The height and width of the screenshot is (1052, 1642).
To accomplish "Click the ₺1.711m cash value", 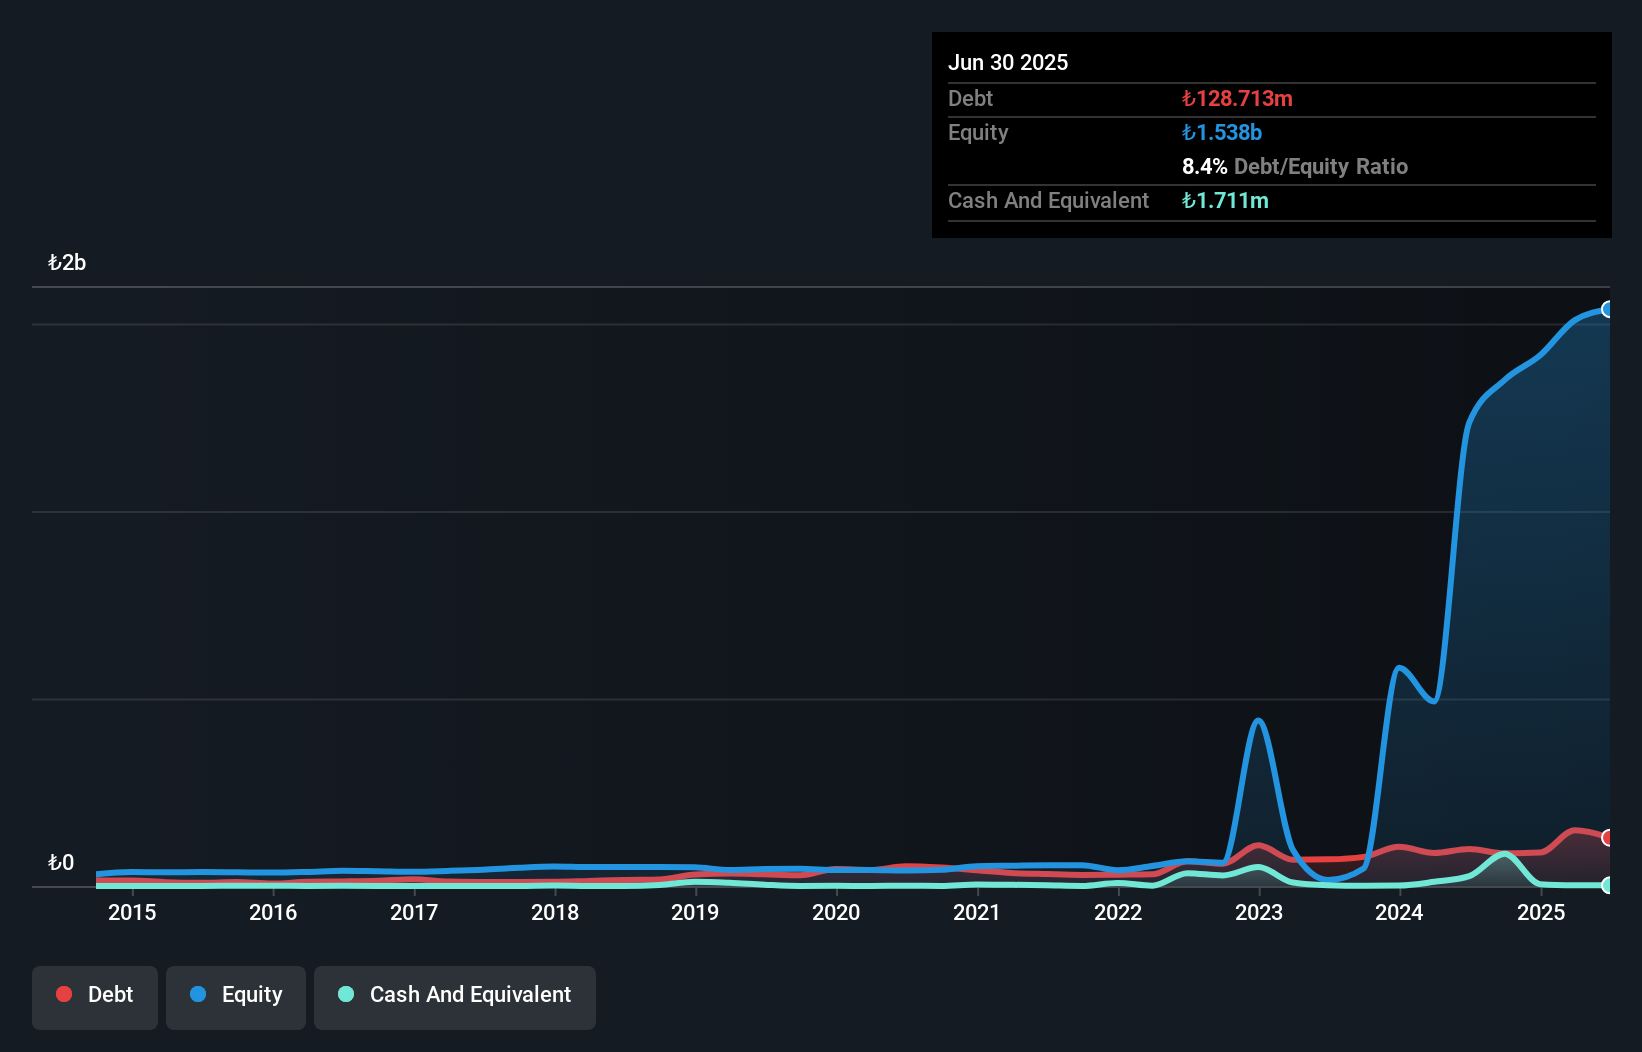I will (x=1225, y=200).
